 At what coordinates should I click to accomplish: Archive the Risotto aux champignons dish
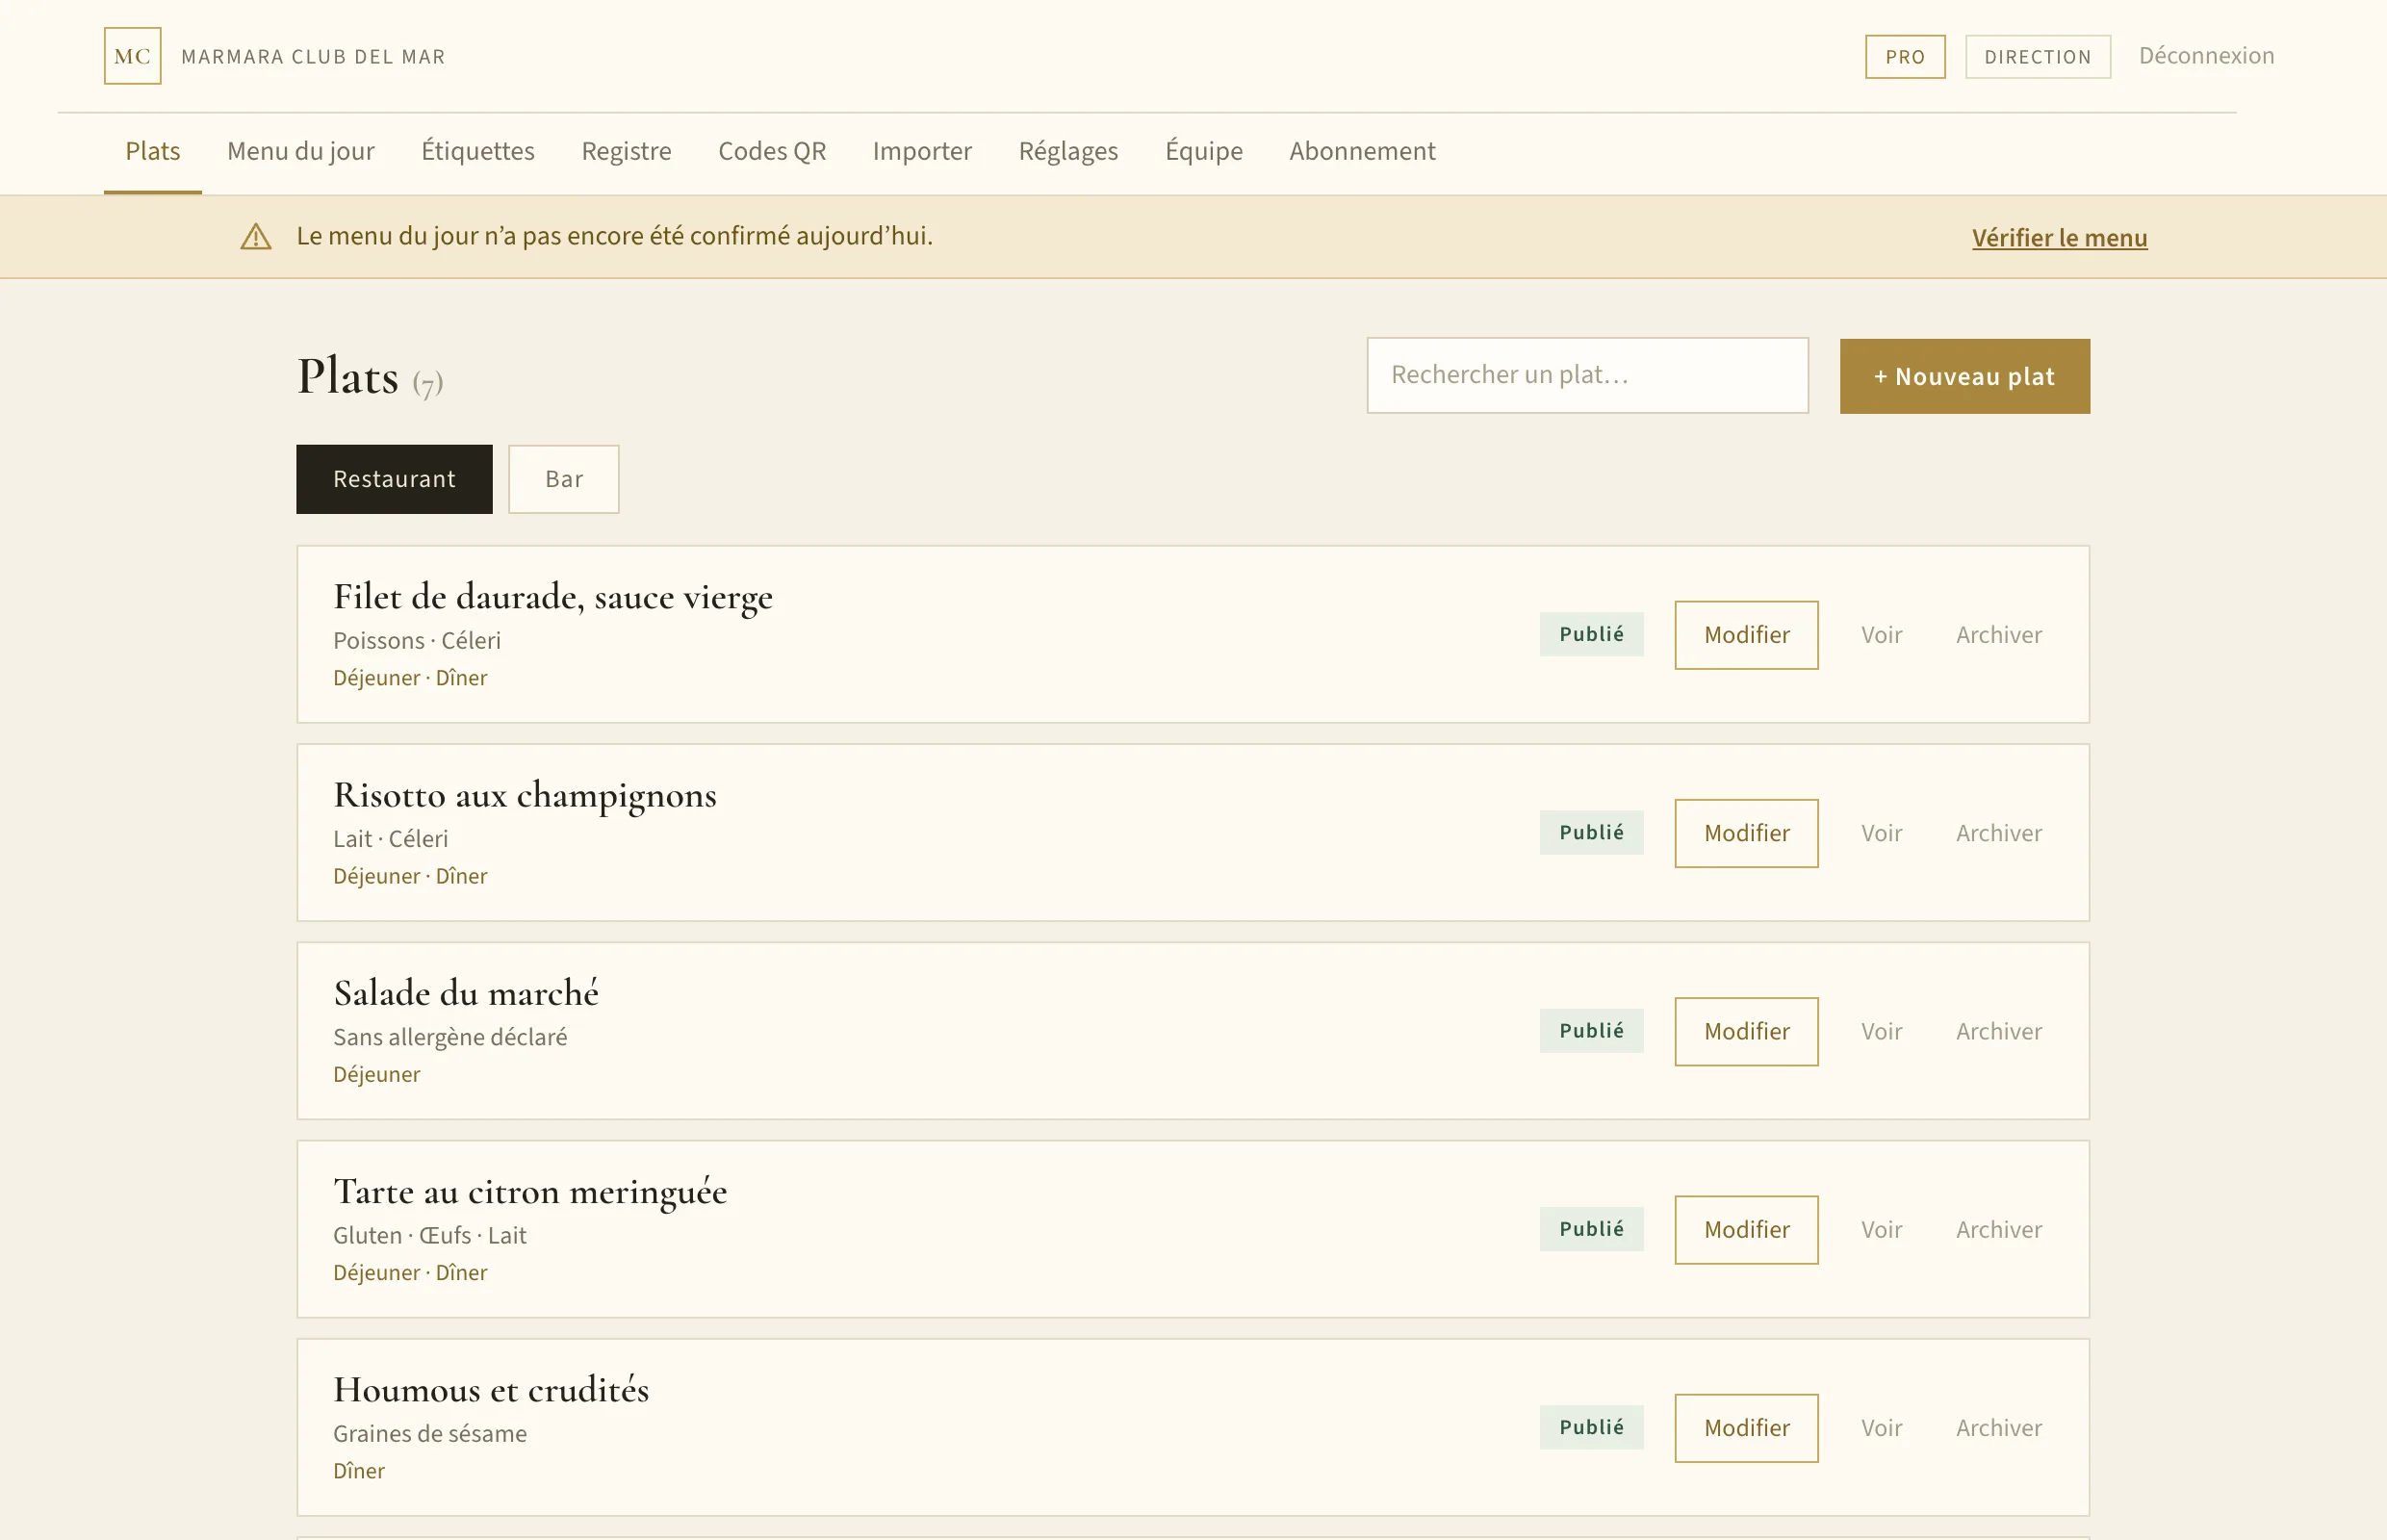pyautogui.click(x=1999, y=833)
